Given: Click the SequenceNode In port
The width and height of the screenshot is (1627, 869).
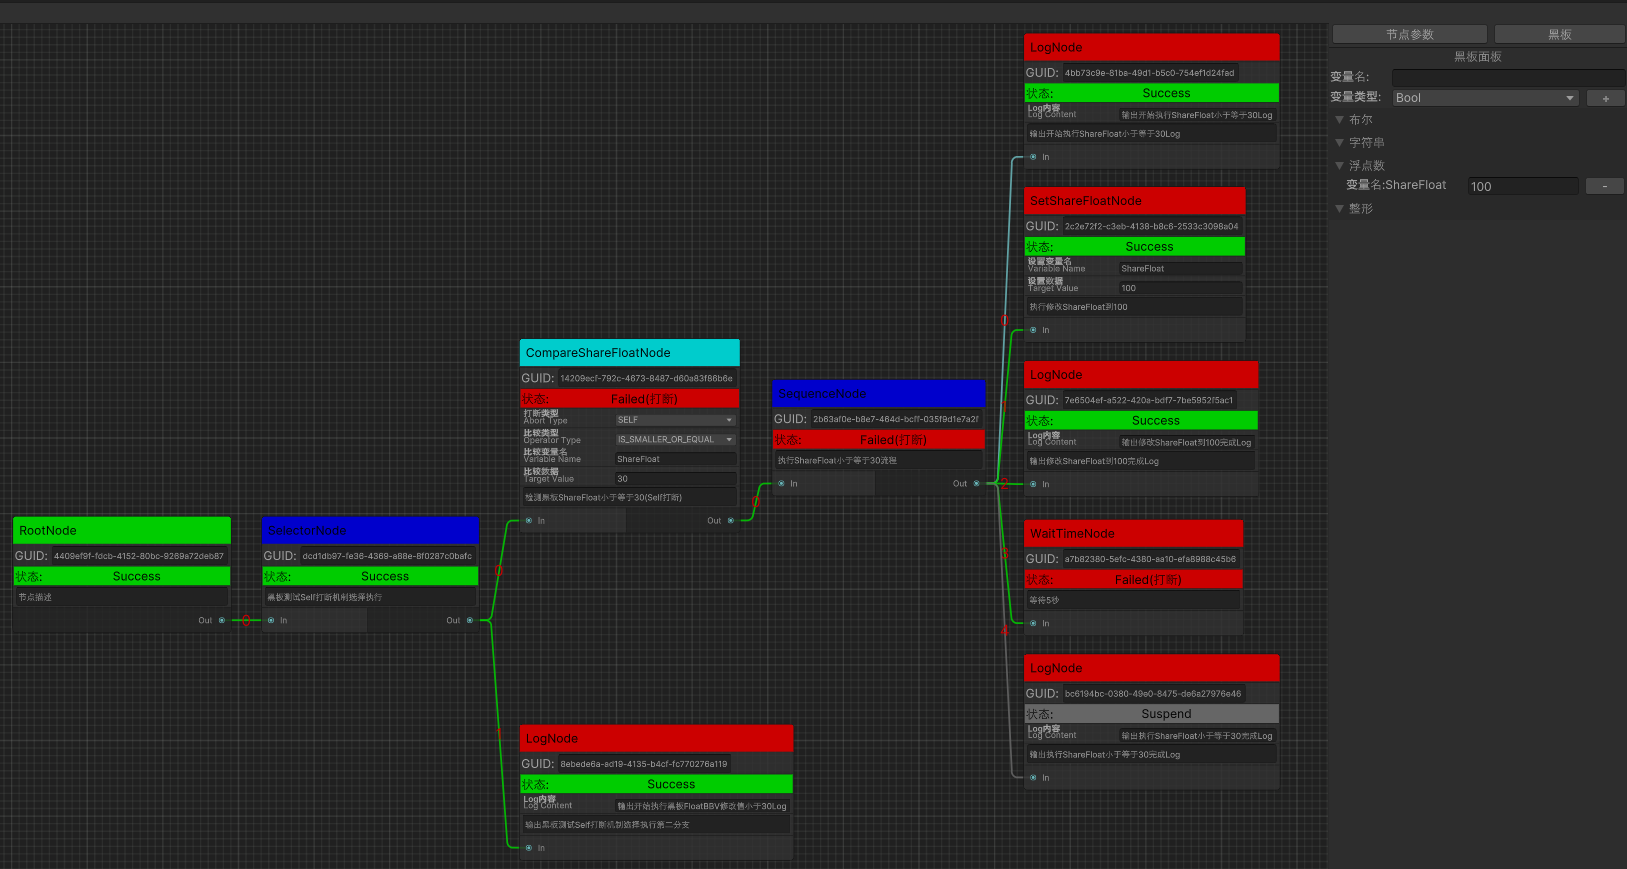Looking at the screenshot, I should (x=781, y=483).
